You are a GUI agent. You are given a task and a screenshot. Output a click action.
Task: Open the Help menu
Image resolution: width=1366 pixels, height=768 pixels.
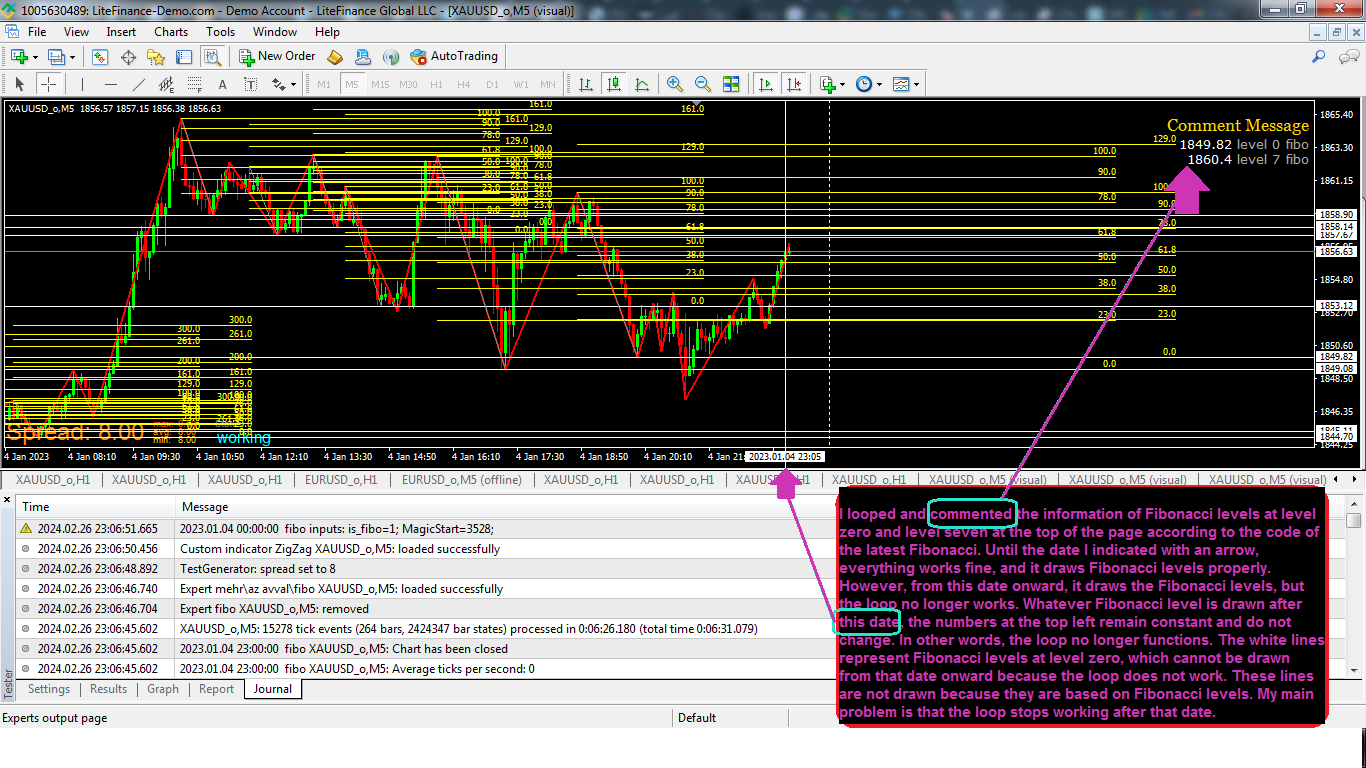tap(327, 32)
